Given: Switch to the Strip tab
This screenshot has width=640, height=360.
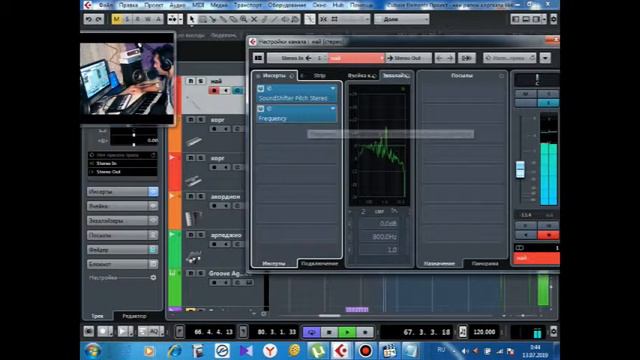Looking at the screenshot, I should (320, 76).
